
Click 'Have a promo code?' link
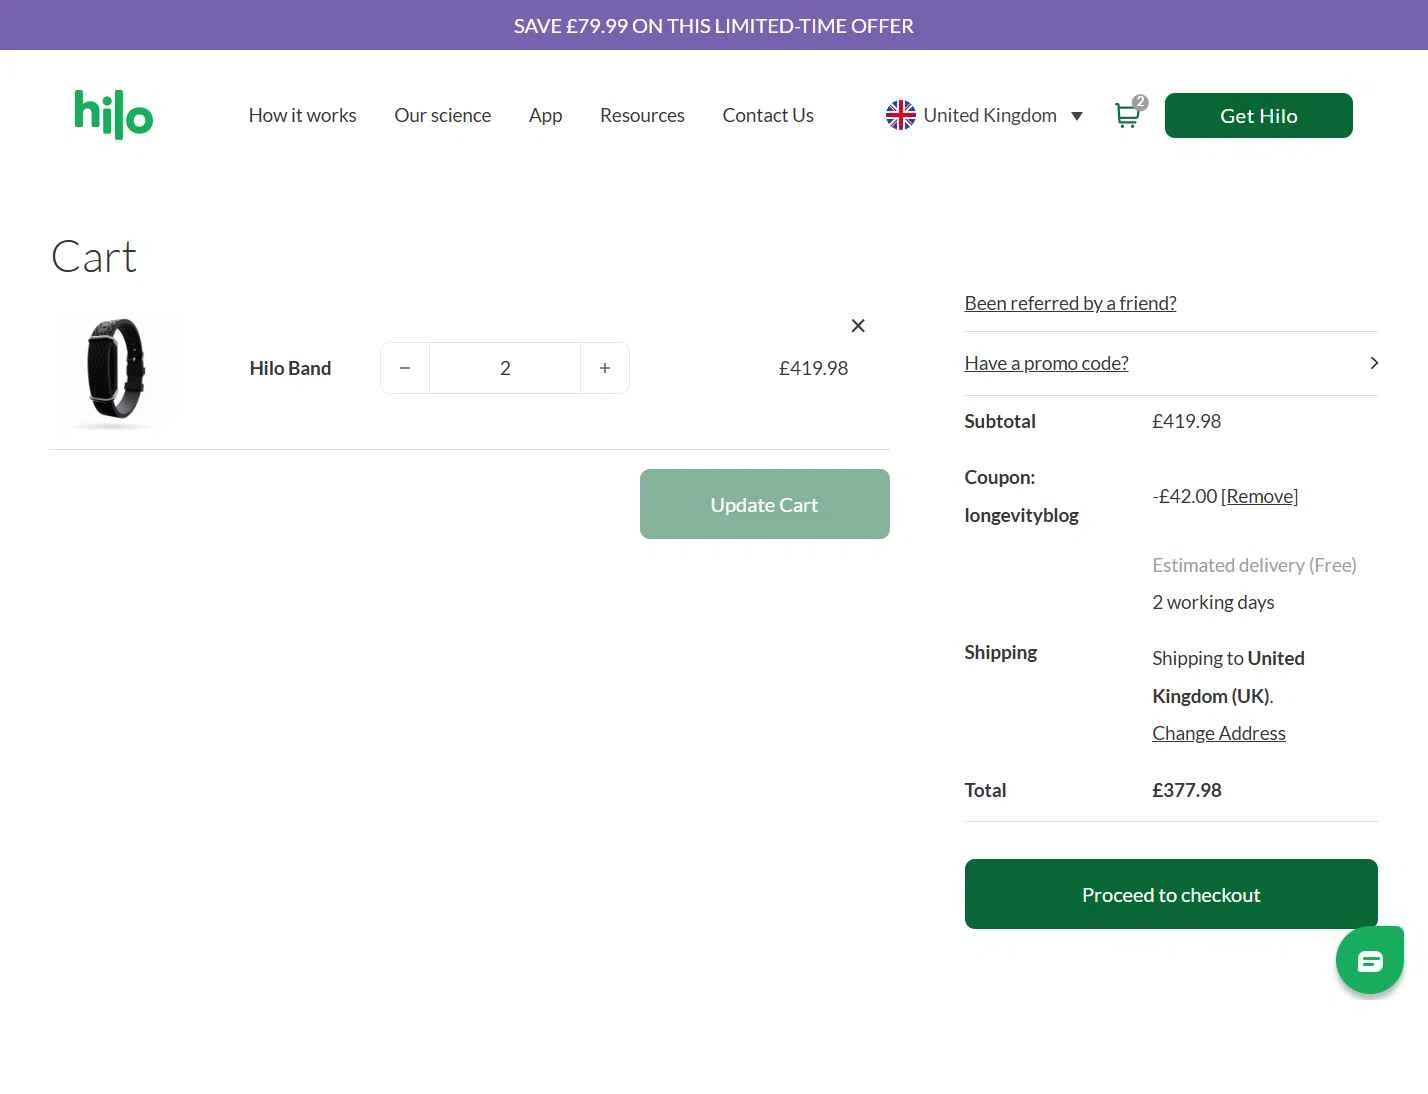[x=1046, y=363]
